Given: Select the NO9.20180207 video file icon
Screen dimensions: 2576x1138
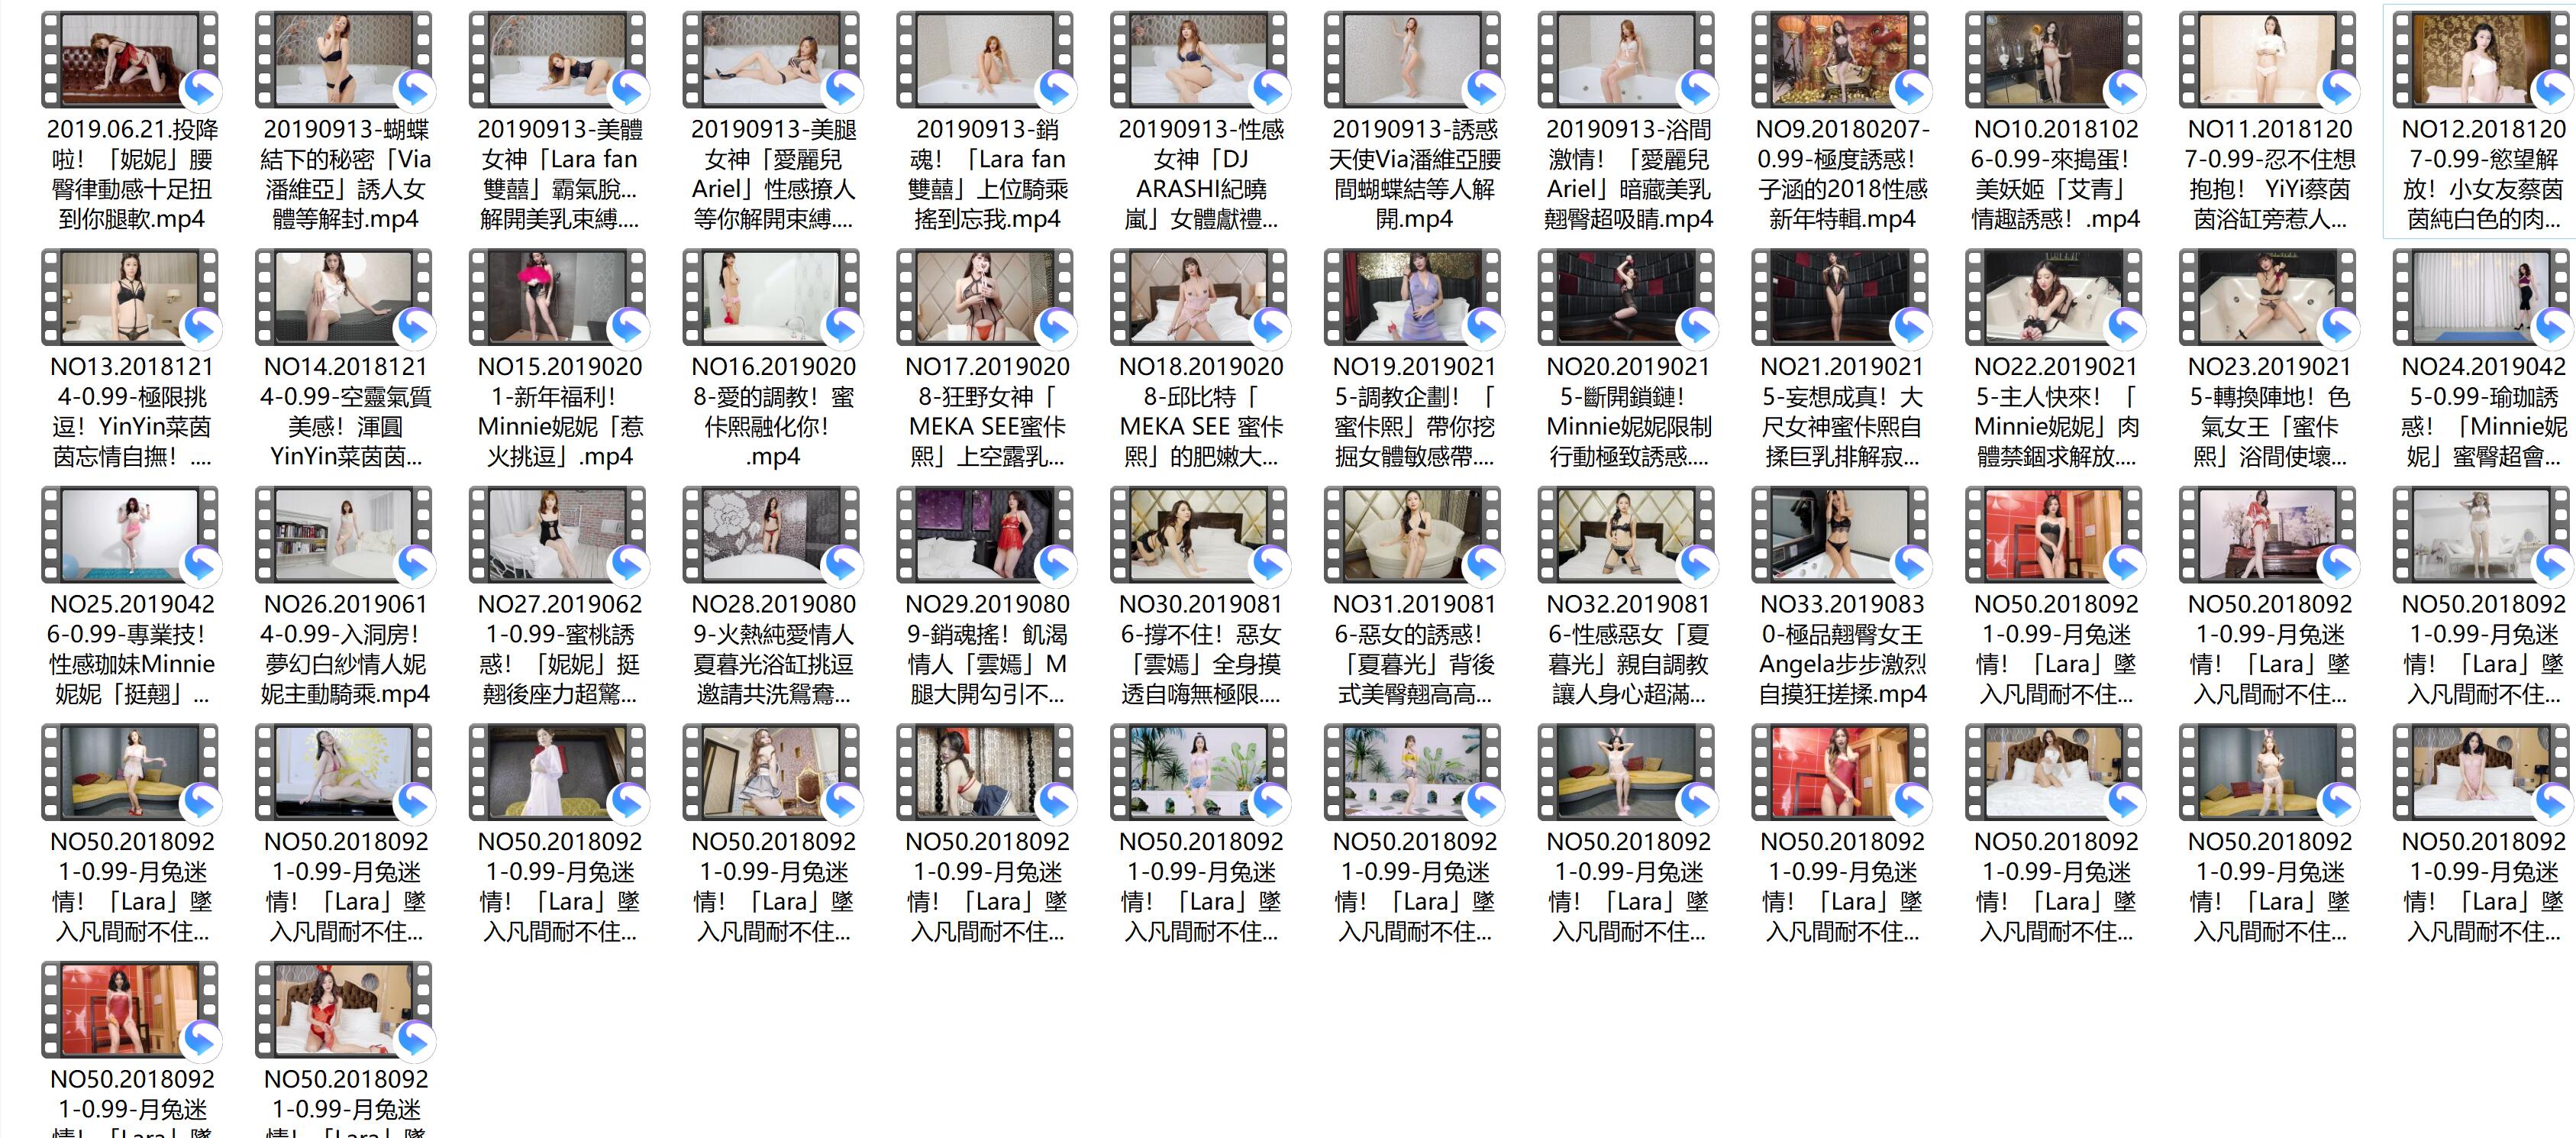Looking at the screenshot, I should pyautogui.click(x=1840, y=60).
